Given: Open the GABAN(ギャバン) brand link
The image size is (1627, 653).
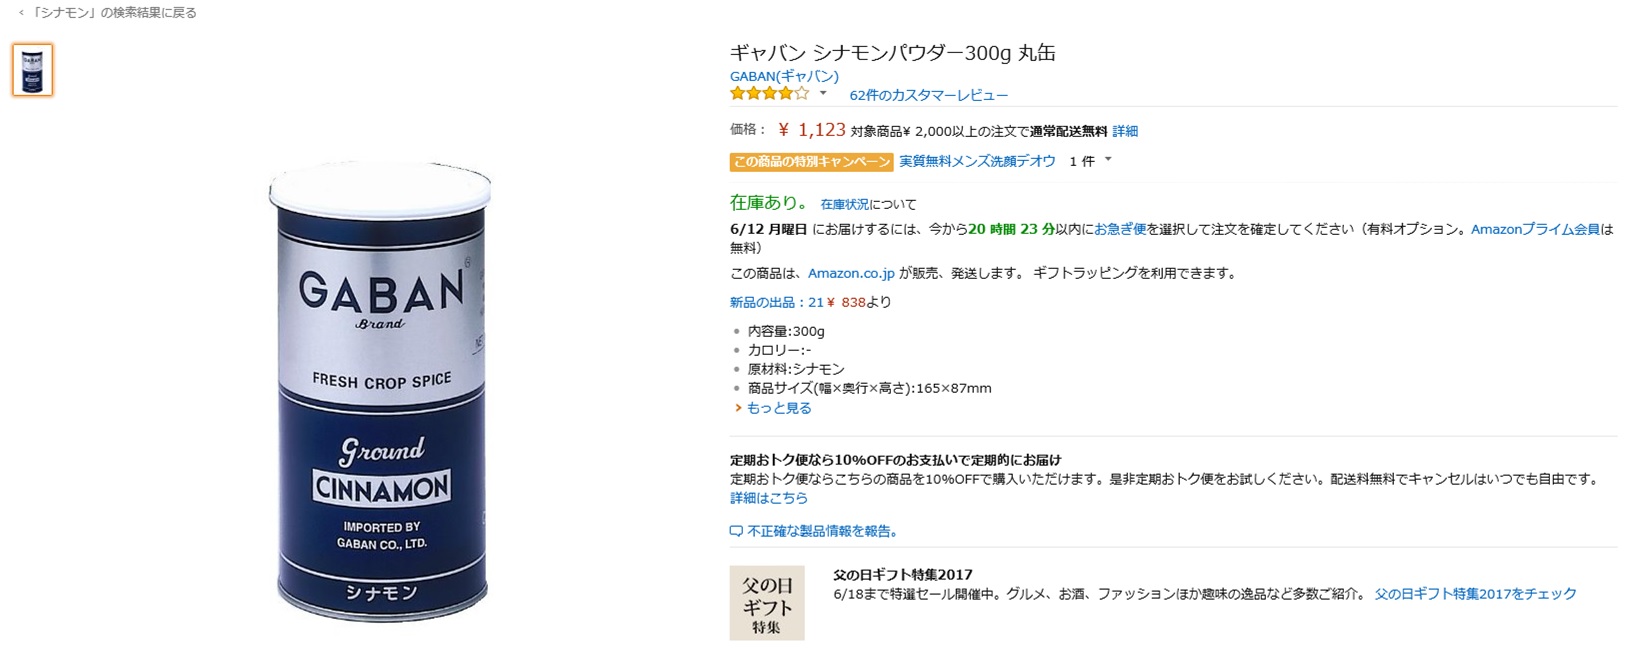Looking at the screenshot, I should [784, 76].
